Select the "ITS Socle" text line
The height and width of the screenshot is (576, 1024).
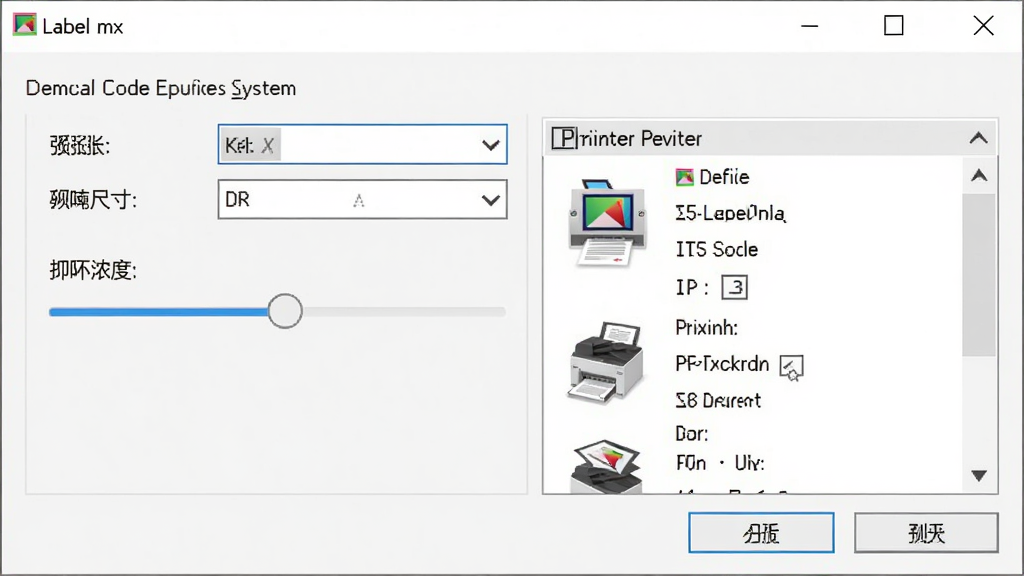click(x=716, y=249)
